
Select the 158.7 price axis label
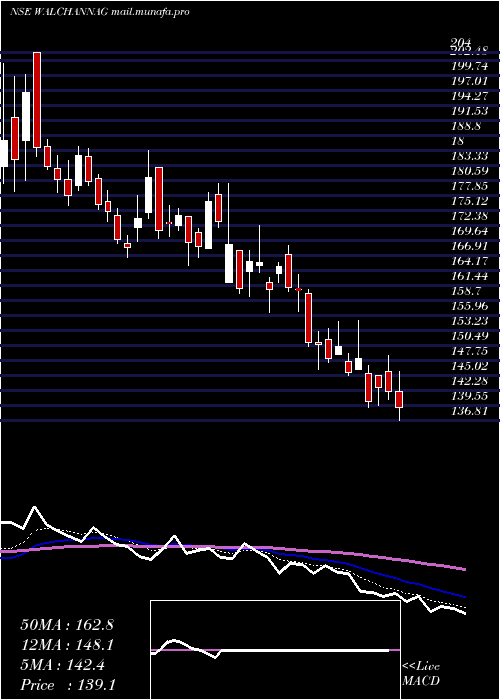(465, 291)
